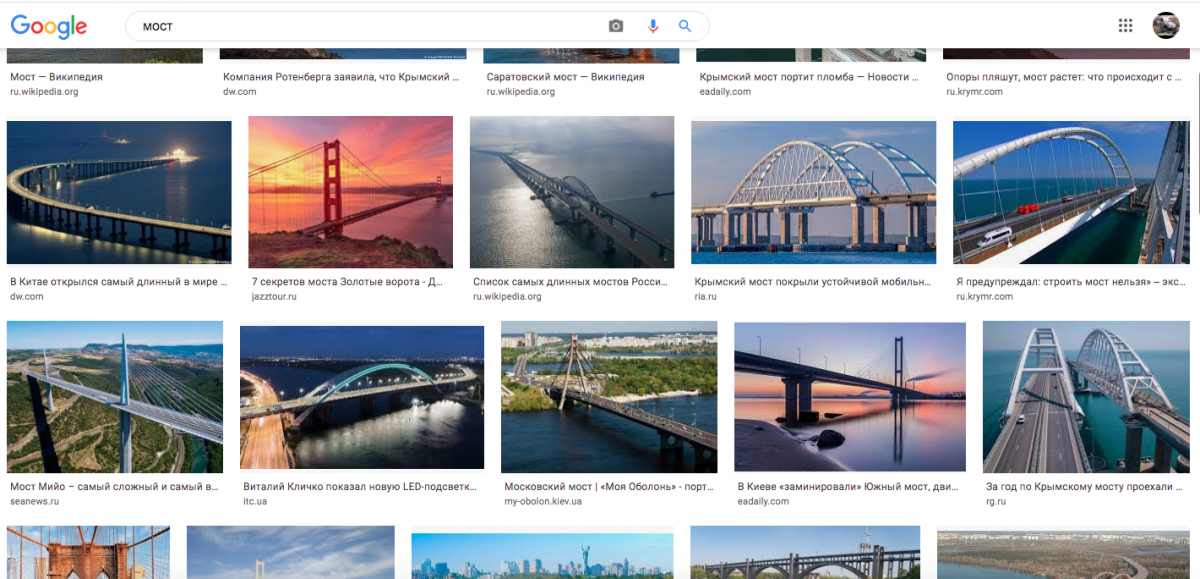1200x579 pixels.
Task: Open '7 секретов моста Золотые ворота' link
Action: pos(346,282)
